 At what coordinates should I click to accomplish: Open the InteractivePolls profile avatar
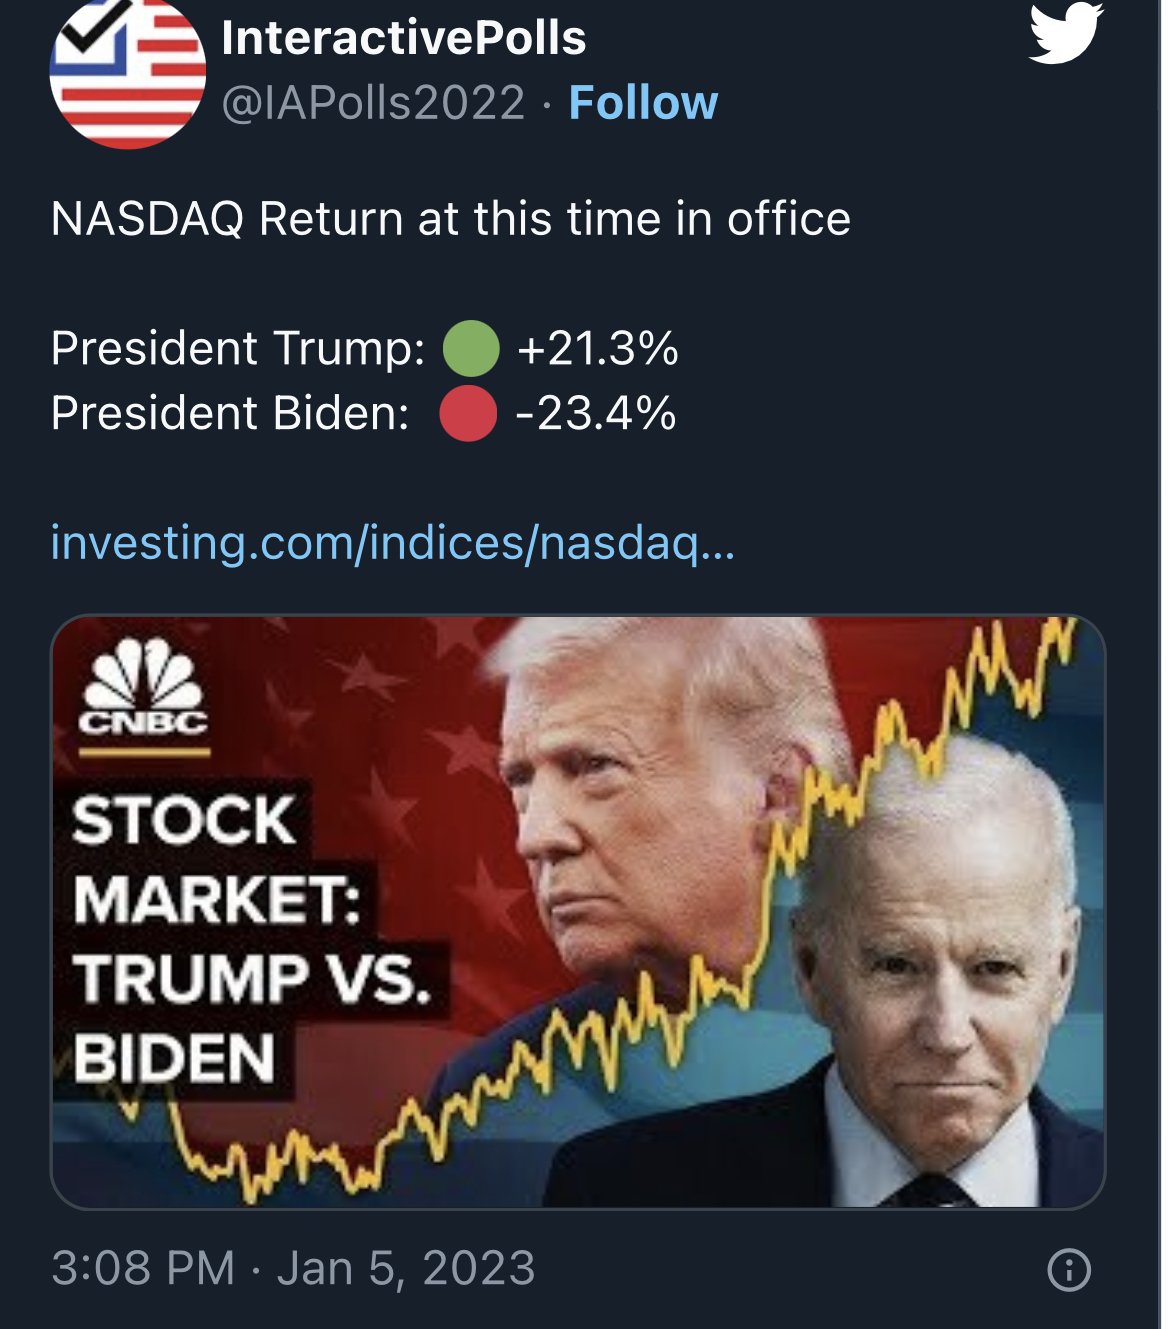point(127,72)
